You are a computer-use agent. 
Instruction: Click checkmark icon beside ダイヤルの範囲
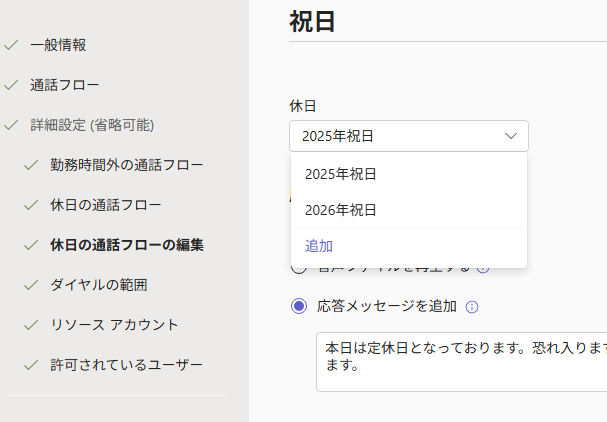tap(31, 285)
